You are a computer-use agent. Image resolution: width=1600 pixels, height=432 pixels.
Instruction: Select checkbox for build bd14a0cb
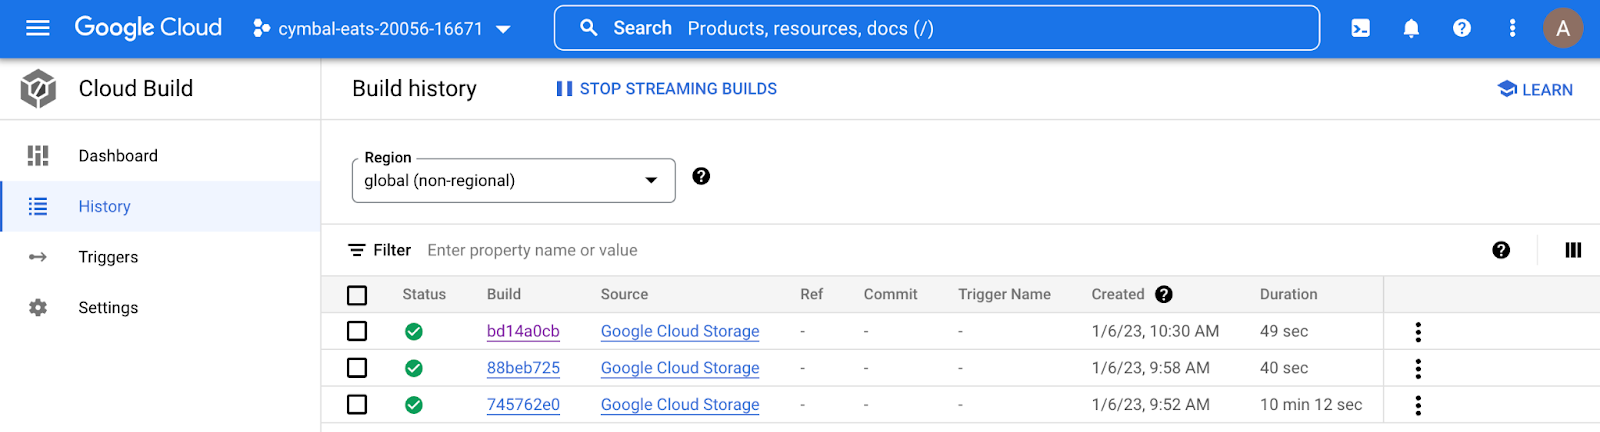click(357, 331)
